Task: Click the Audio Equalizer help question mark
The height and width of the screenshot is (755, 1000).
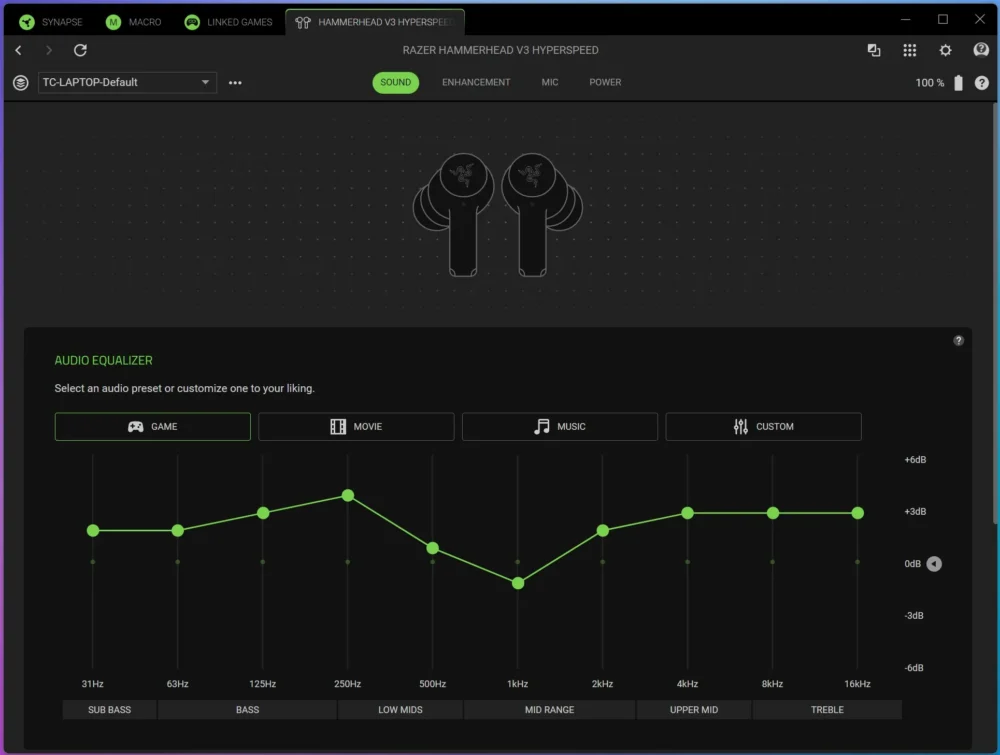Action: pyautogui.click(x=959, y=341)
